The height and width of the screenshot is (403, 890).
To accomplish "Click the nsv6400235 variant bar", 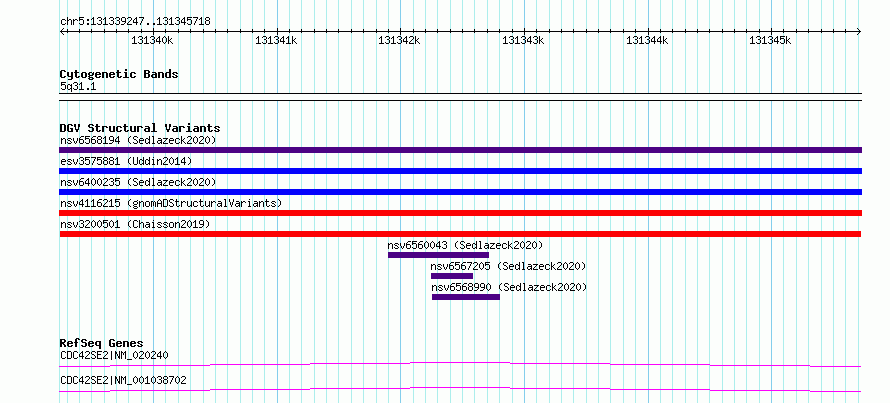I will (460, 192).
